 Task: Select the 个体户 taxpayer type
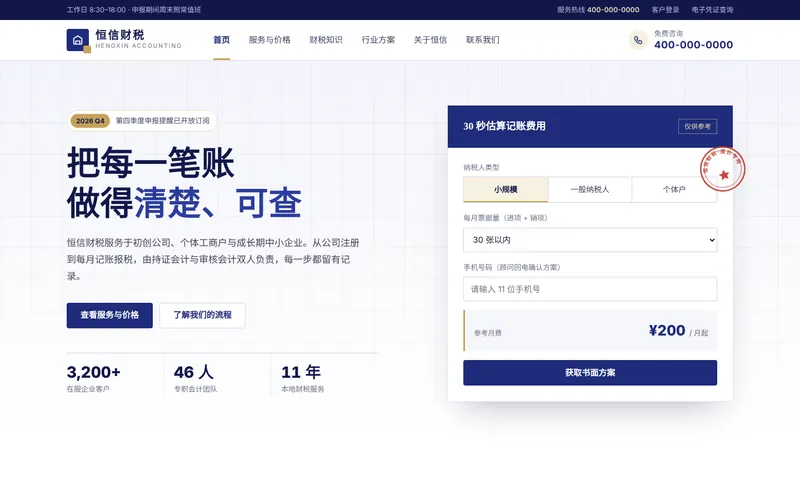pos(674,189)
